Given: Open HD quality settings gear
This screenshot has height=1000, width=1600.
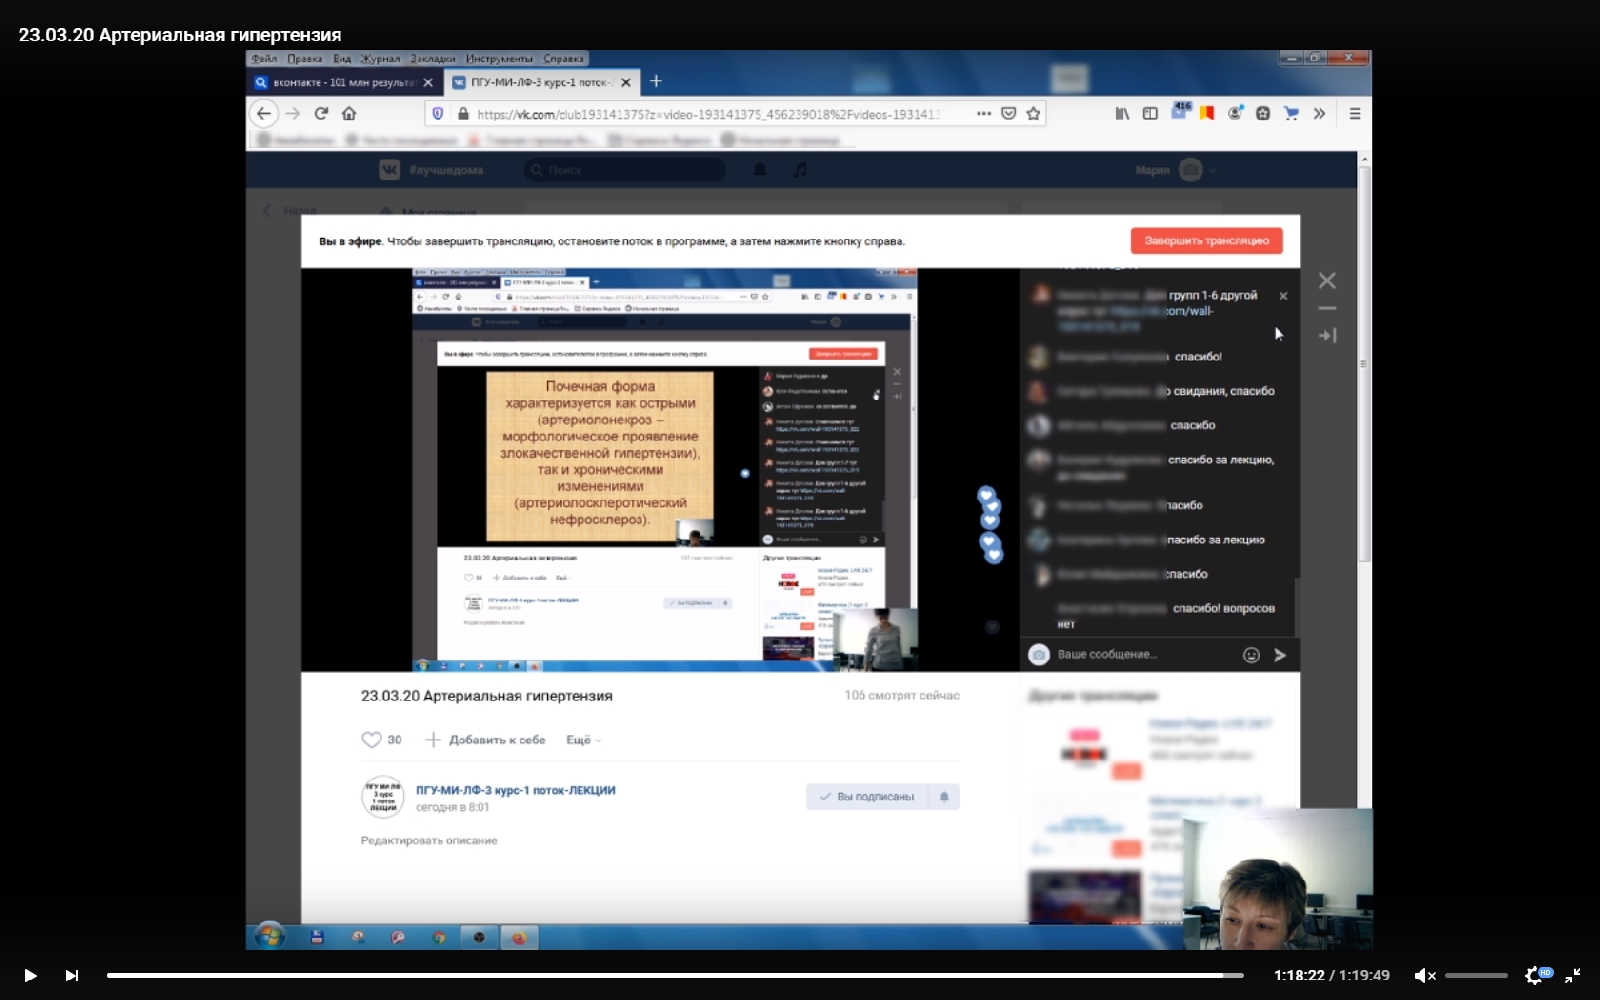Looking at the screenshot, I should pyautogui.click(x=1537, y=975).
